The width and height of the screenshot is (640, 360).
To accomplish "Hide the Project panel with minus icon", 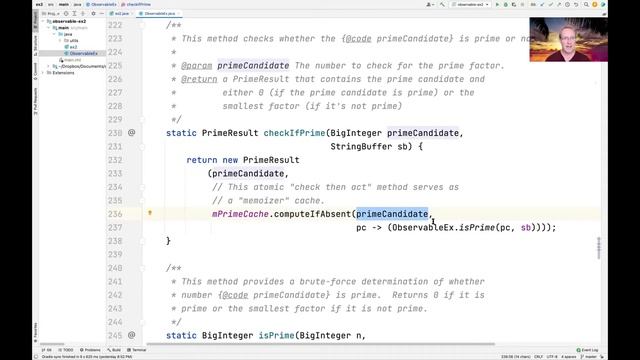I will (x=102, y=13).
